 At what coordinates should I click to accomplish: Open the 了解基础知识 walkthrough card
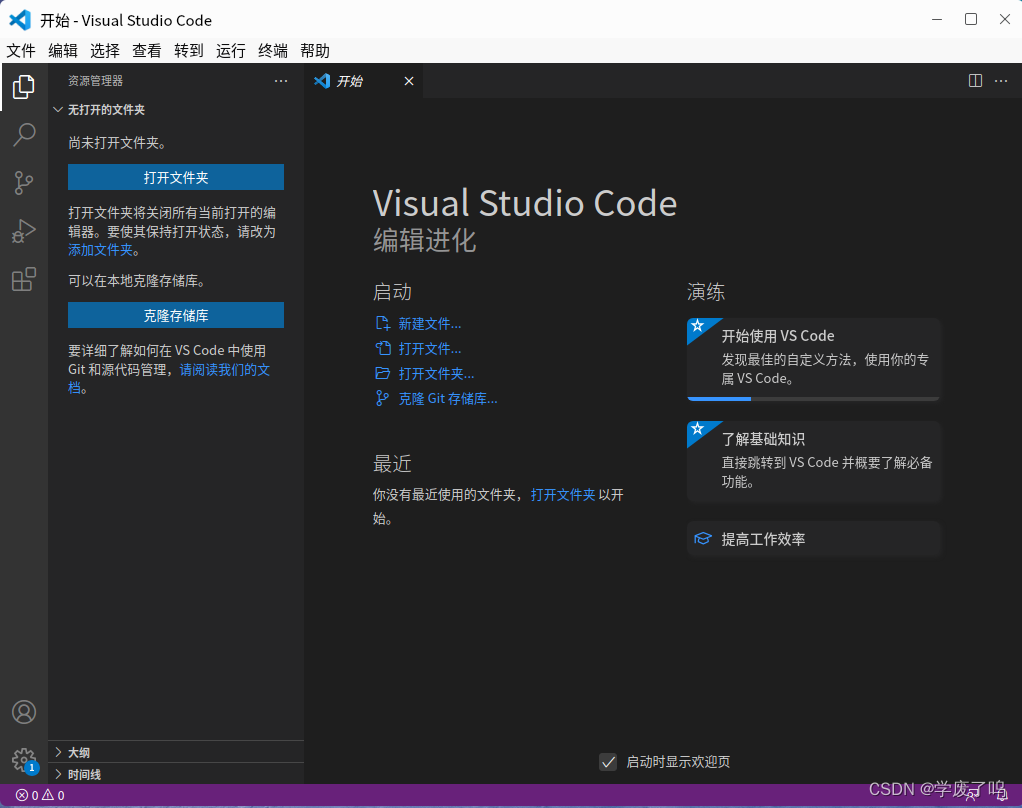click(x=813, y=461)
